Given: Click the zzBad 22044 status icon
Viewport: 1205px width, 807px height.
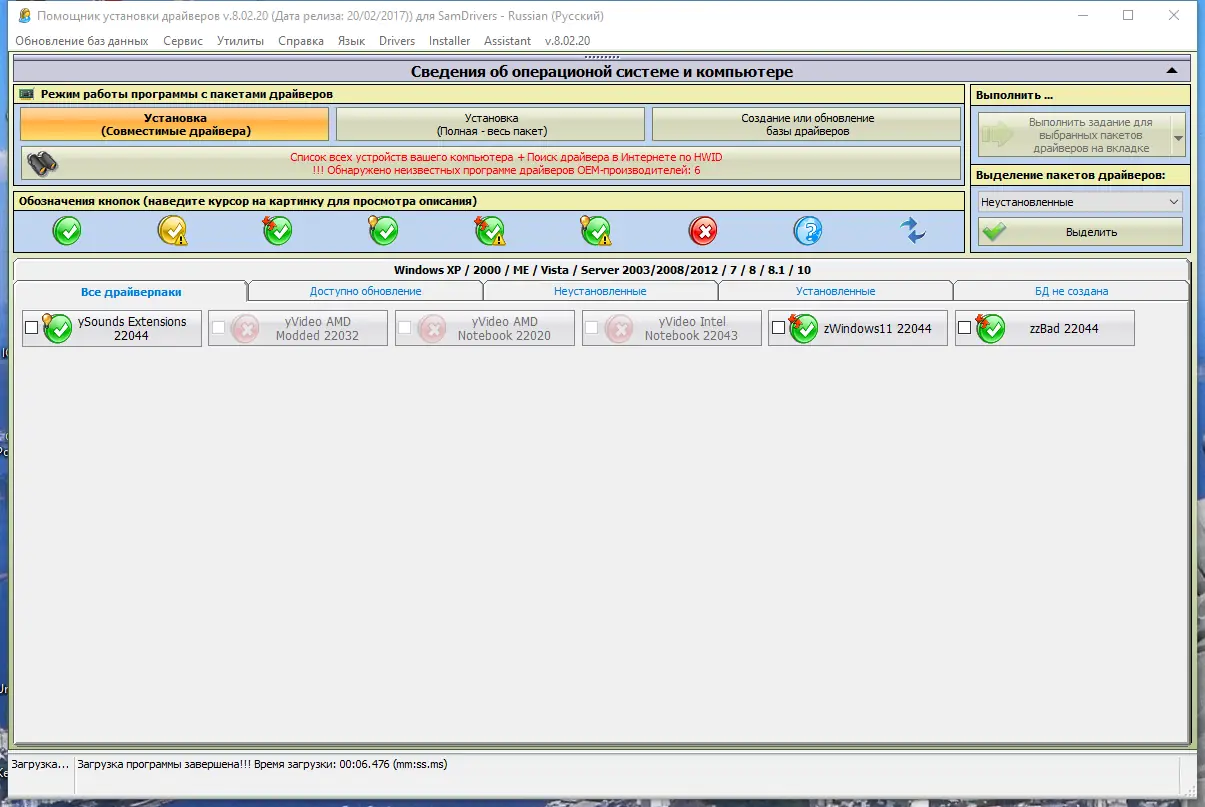Looking at the screenshot, I should pos(990,328).
